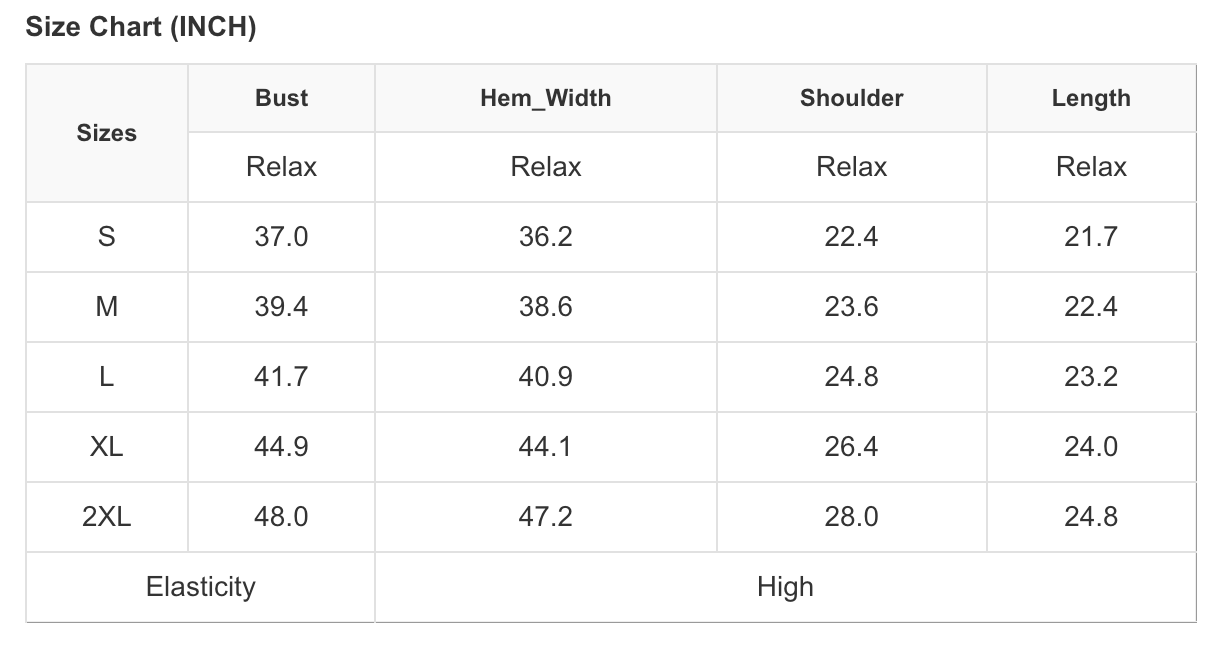Click Length value 24.0 for size XL
Image resolution: width=1226 pixels, height=660 pixels.
(1091, 447)
